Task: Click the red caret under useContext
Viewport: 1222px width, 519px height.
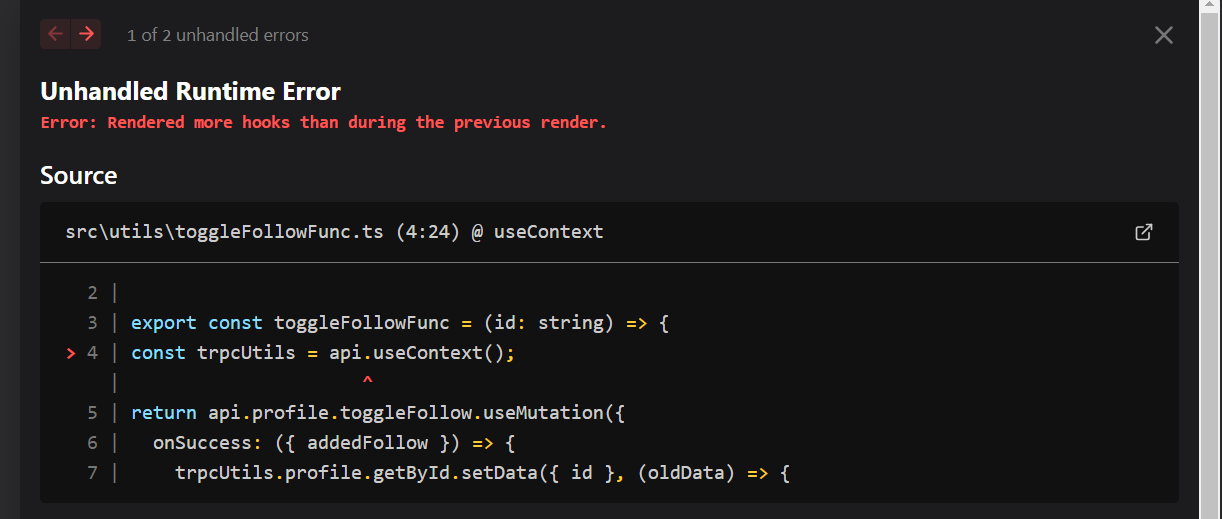Action: point(367,382)
